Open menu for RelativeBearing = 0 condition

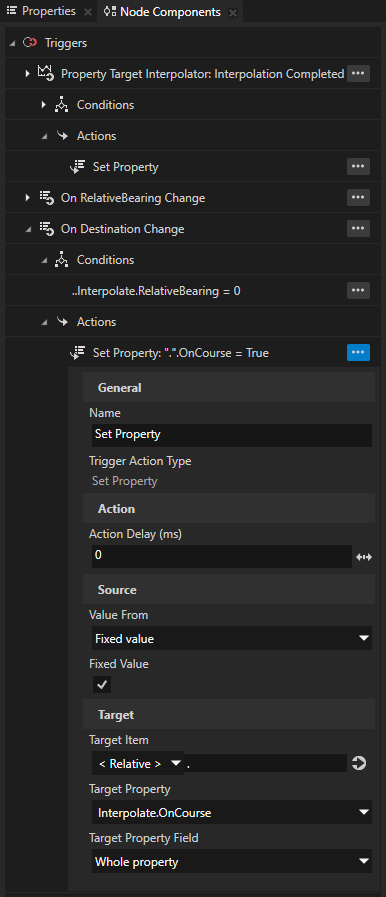point(358,291)
